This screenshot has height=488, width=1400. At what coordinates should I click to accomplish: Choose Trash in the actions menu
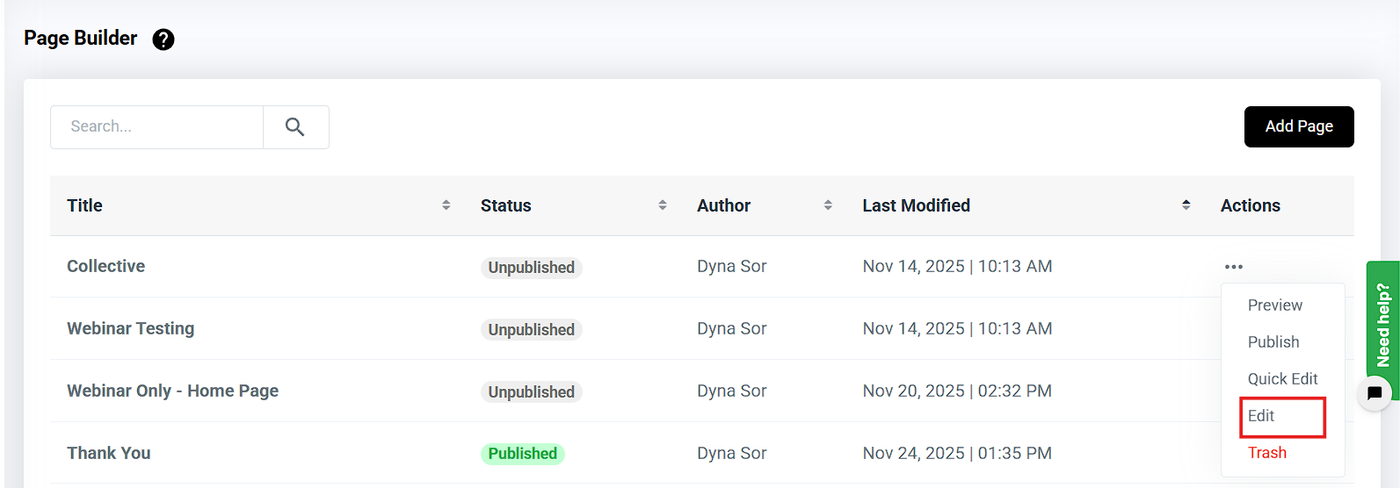point(1267,453)
